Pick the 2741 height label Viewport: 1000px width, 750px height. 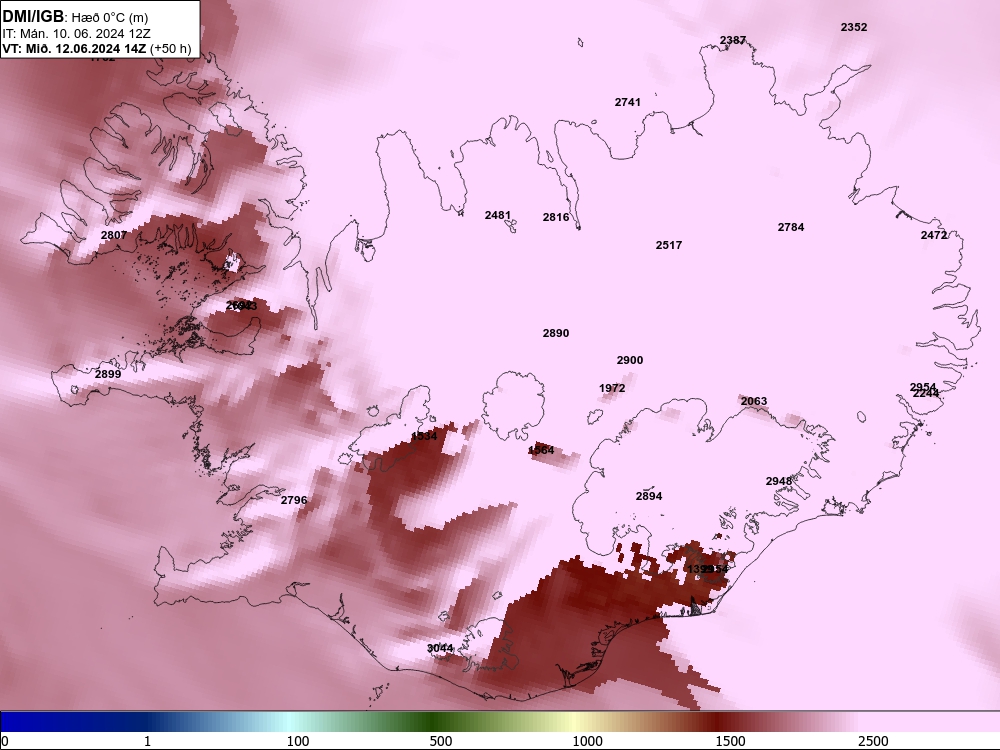(628, 102)
